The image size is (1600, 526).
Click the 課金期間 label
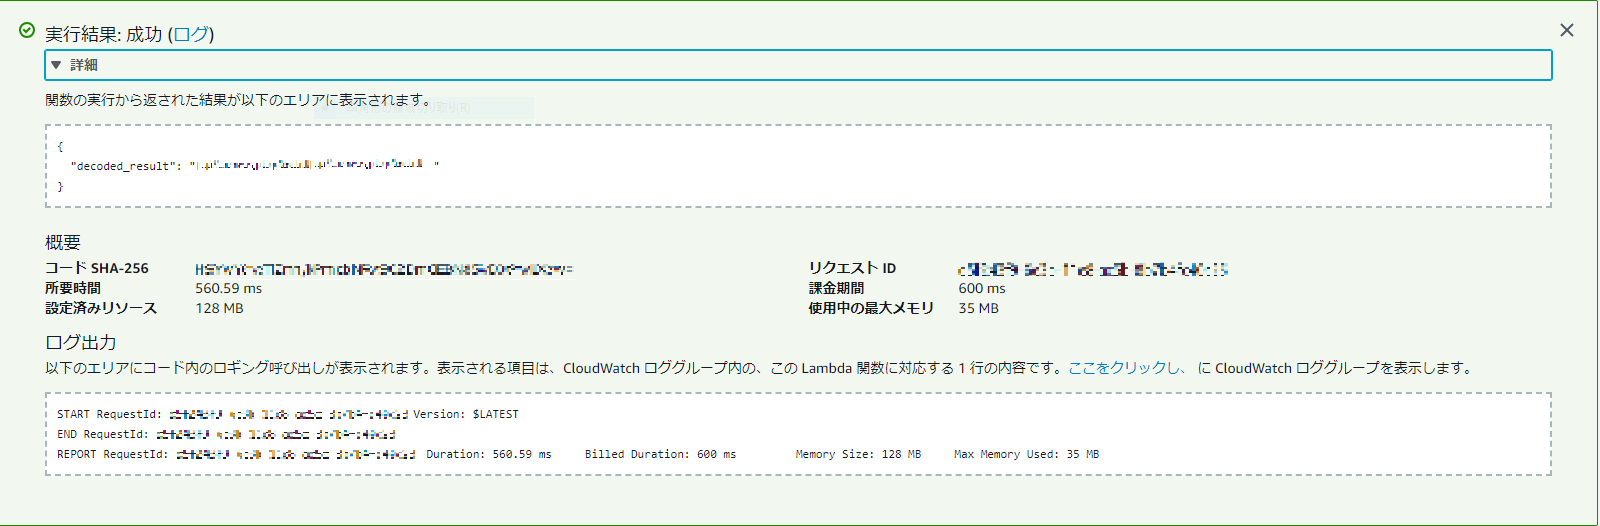point(836,288)
